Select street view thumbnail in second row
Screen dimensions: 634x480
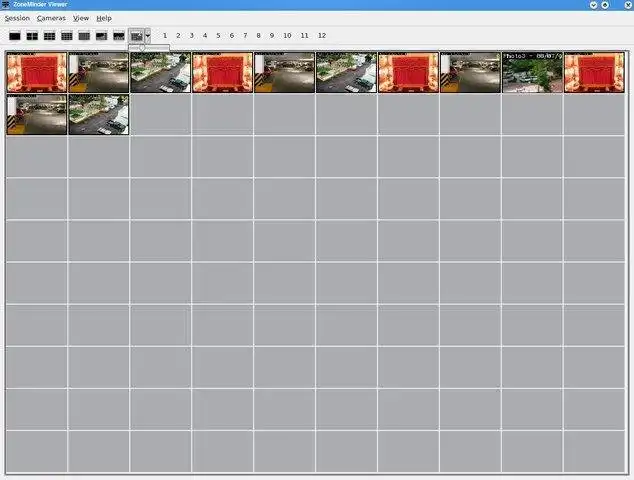point(99,114)
